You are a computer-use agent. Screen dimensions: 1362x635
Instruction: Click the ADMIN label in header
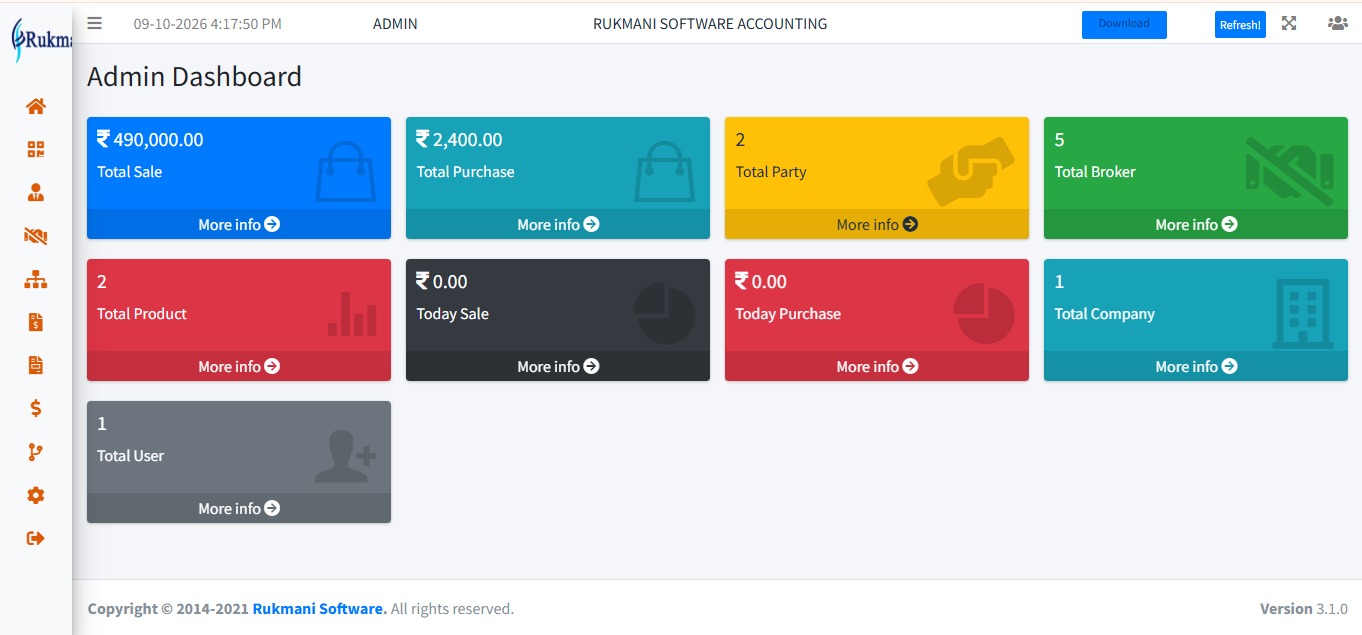[x=395, y=23]
